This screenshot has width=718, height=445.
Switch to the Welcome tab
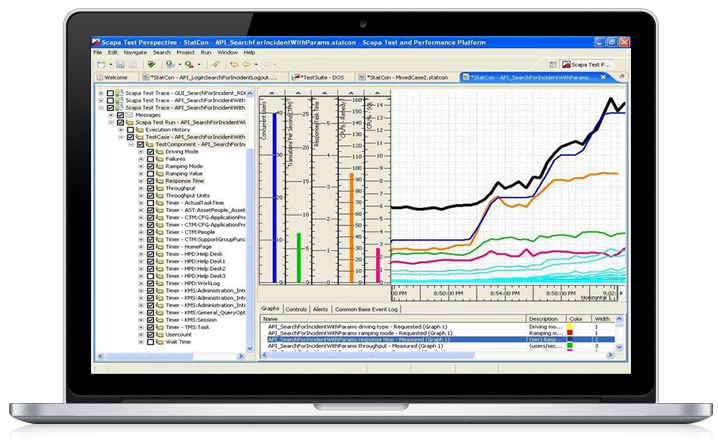point(113,77)
